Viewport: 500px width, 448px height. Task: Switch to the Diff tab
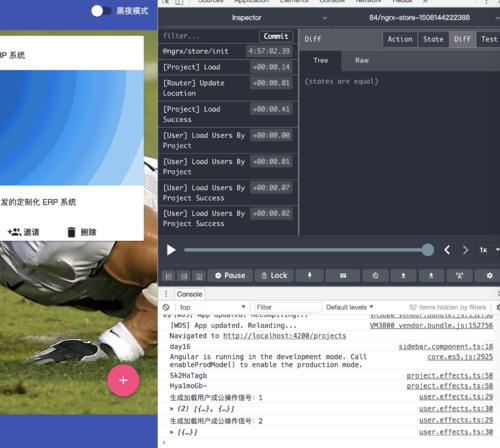(x=462, y=39)
